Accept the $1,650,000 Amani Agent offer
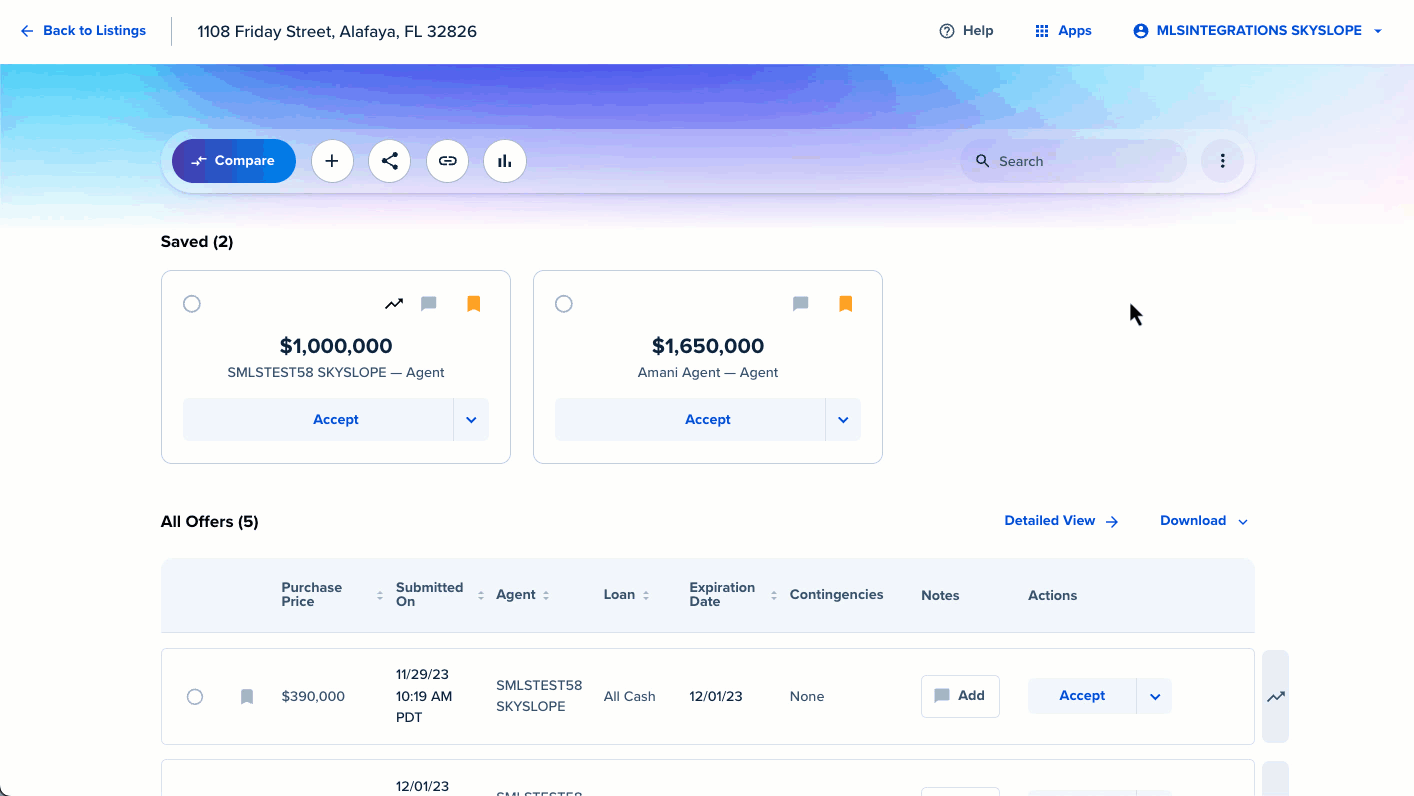The height and width of the screenshot is (796, 1414). pyautogui.click(x=690, y=420)
